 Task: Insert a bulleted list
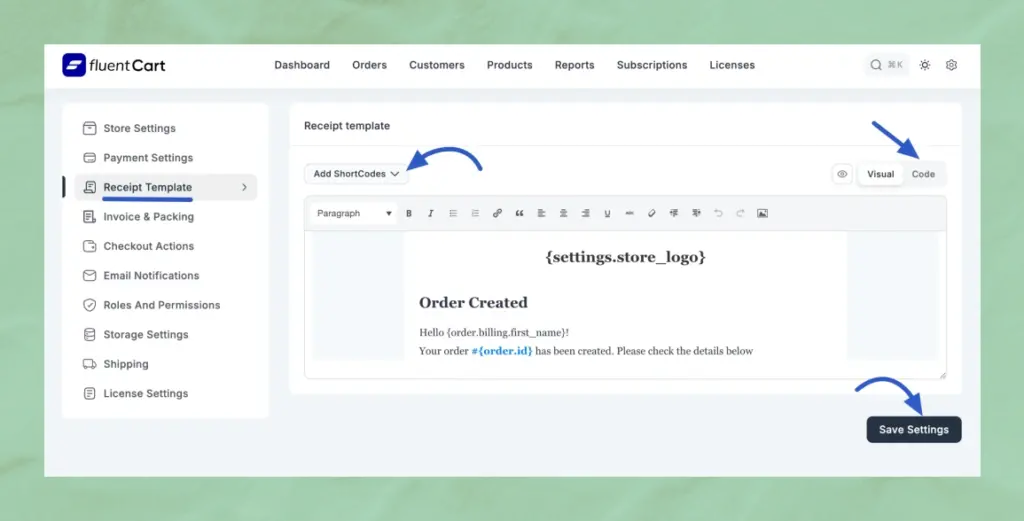click(x=453, y=213)
